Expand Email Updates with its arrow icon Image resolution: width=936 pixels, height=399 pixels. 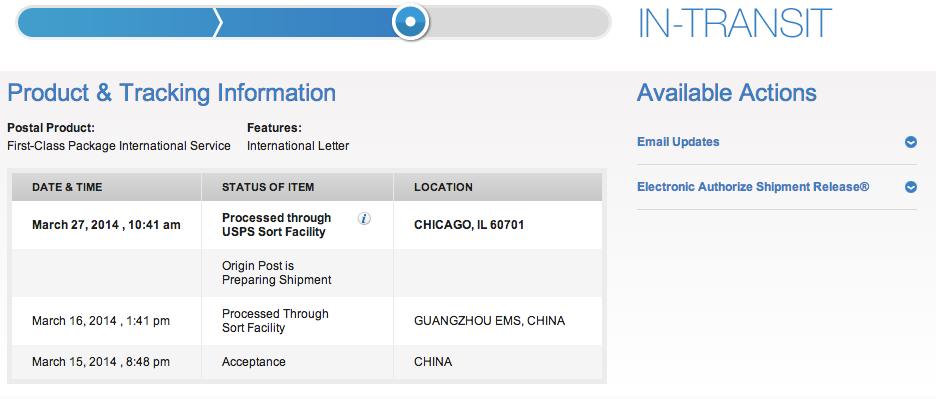pos(910,142)
